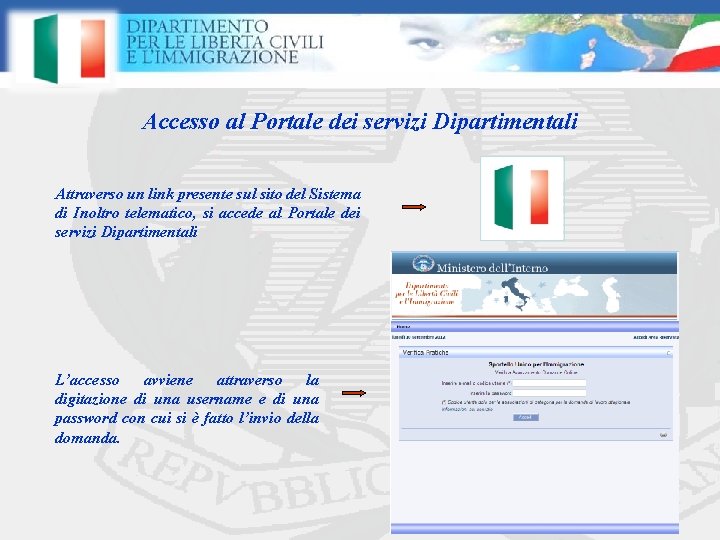720x540 pixels.
Task: Click the Italian flag portal link icon
Action: [x=522, y=198]
